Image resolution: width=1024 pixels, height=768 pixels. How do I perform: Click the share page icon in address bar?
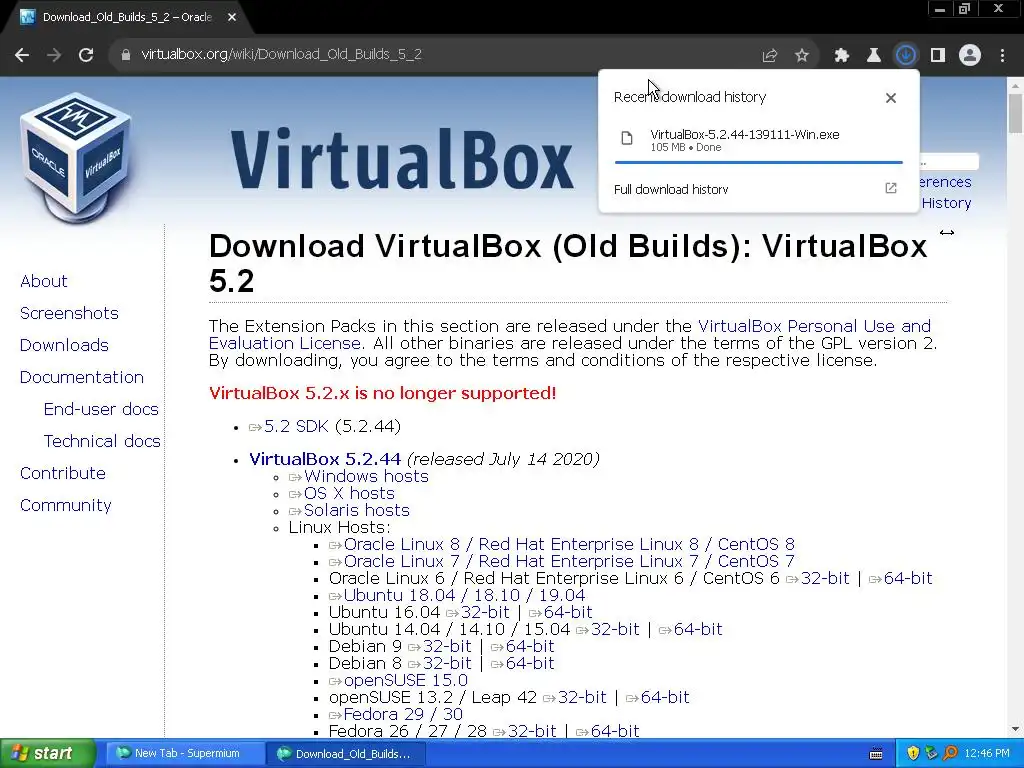(770, 56)
